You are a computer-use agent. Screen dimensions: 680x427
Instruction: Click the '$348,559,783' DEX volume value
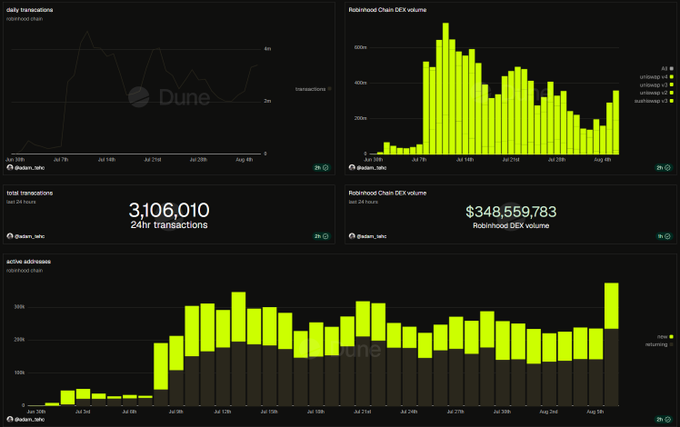pos(511,212)
